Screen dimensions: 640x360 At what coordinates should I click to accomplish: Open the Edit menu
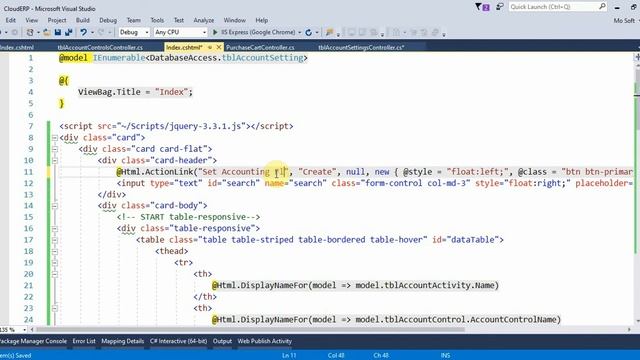tap(11, 20)
